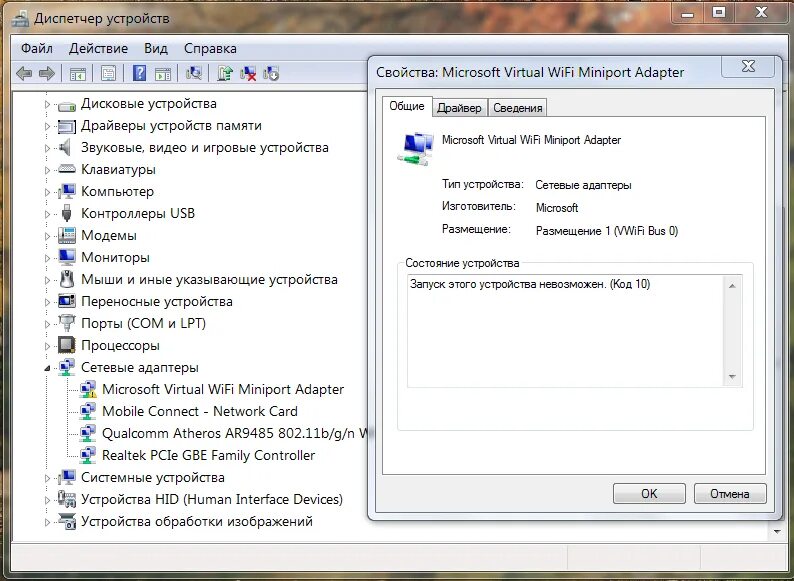Image resolution: width=794 pixels, height=581 pixels.
Task: Click the Порты (COM и LPT) icon
Action: [67, 323]
